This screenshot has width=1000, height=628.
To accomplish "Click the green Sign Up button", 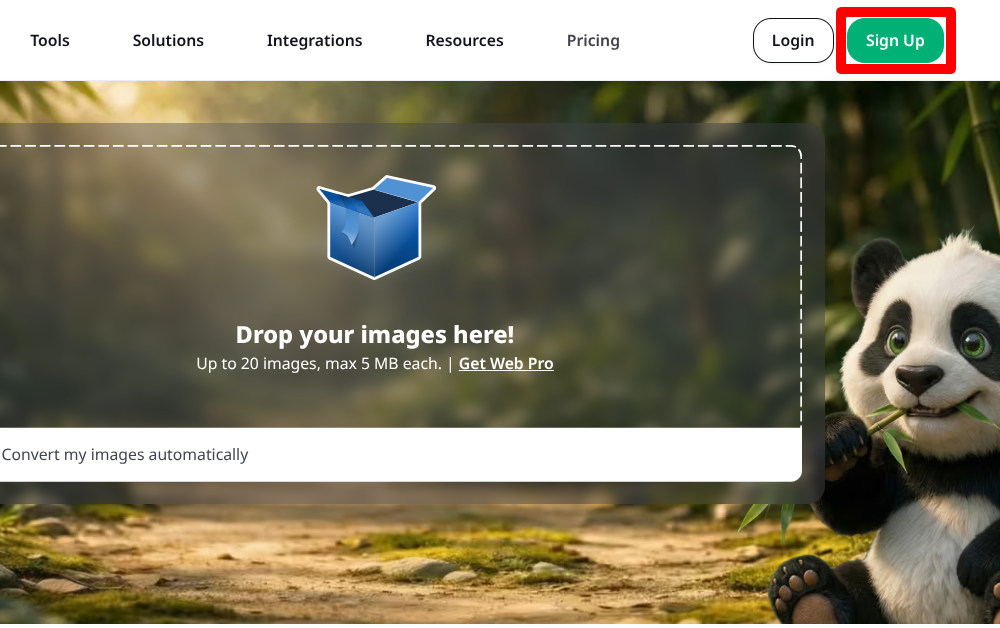I will coord(895,40).
